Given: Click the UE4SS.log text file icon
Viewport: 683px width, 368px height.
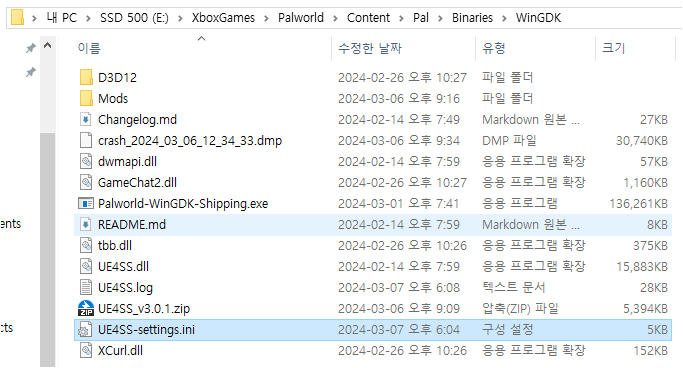Looking at the screenshot, I should [x=86, y=287].
